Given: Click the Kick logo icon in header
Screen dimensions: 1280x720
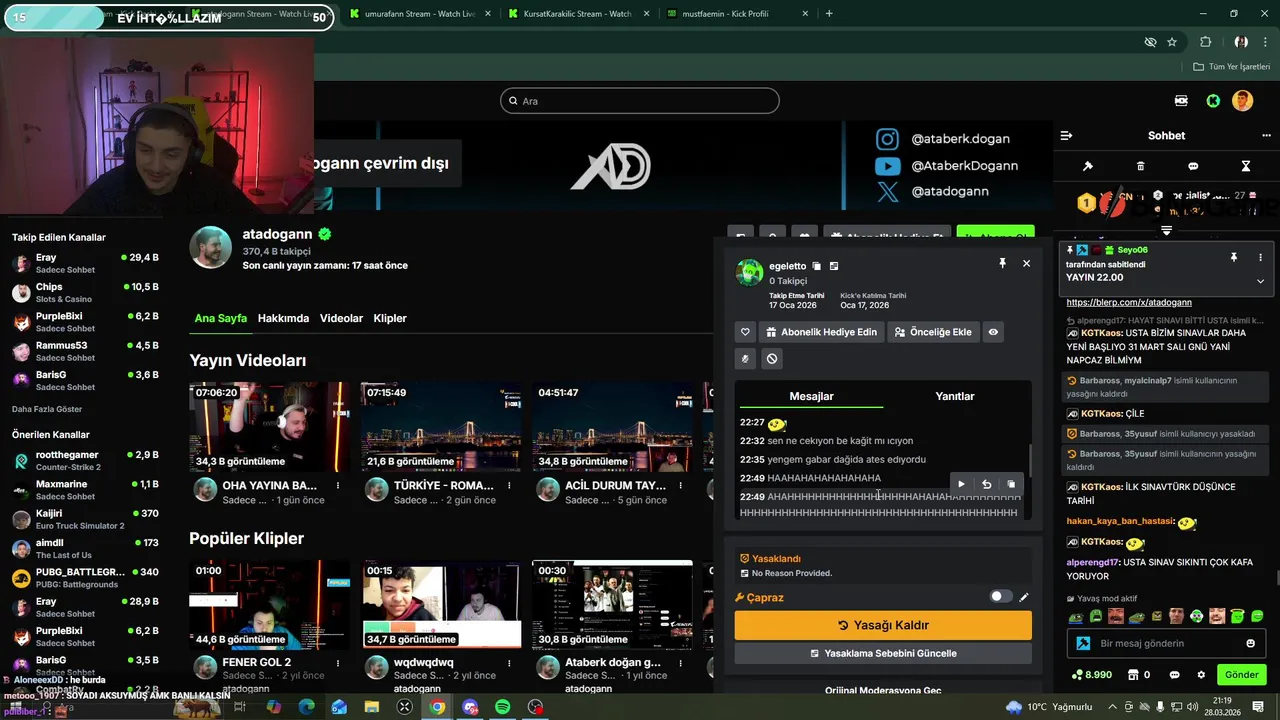Looking at the screenshot, I should coord(1213,101).
